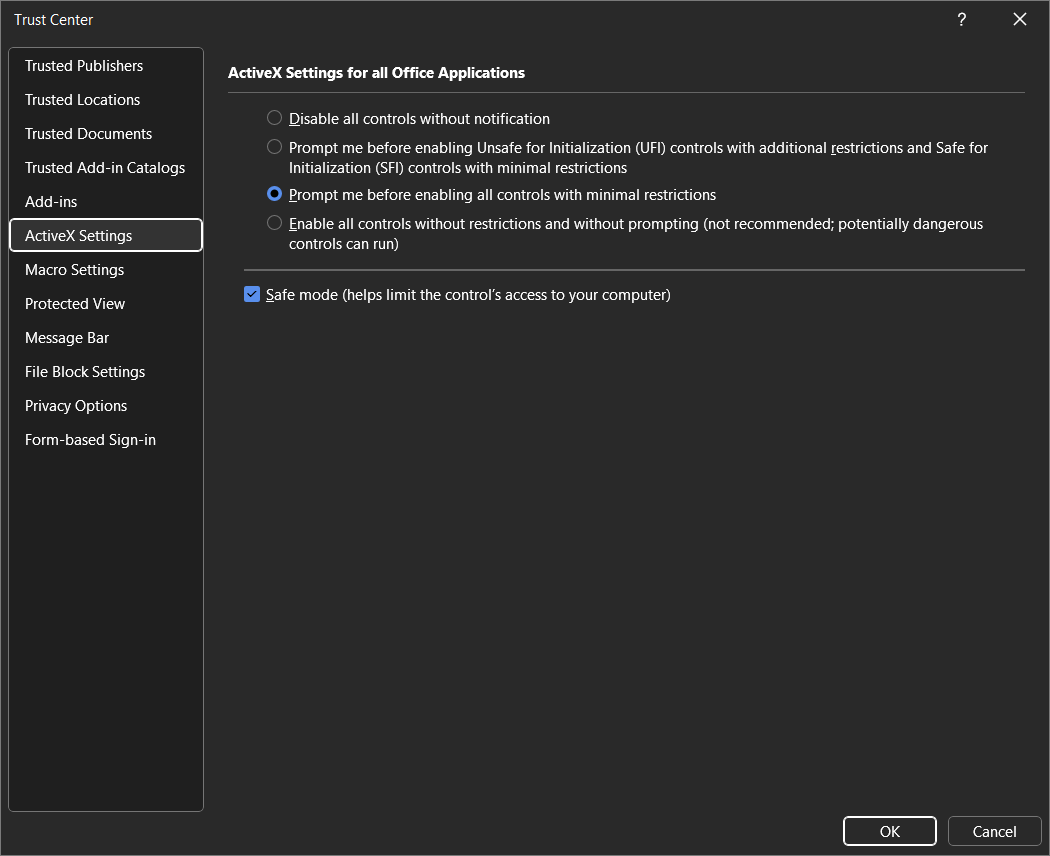1050x856 pixels.
Task: Select Prompt me before enabling all controls
Action: tap(274, 194)
